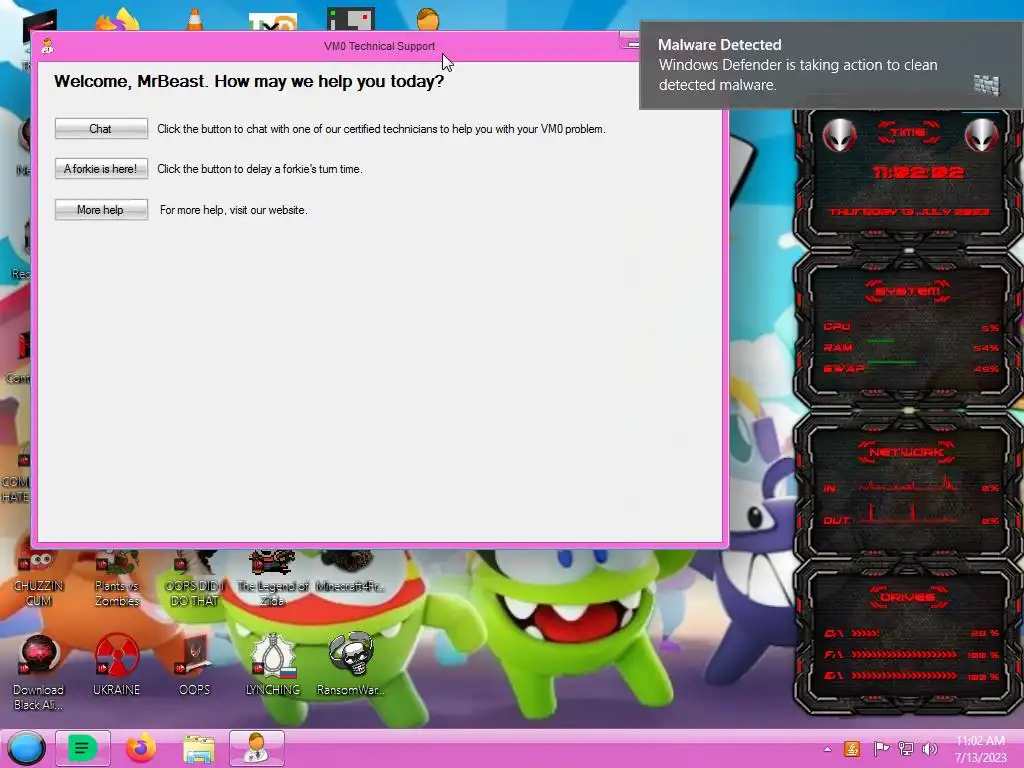Open the RansomWar.. skull desktop shortcut
Image resolution: width=1024 pixels, height=768 pixels.
[x=351, y=665]
